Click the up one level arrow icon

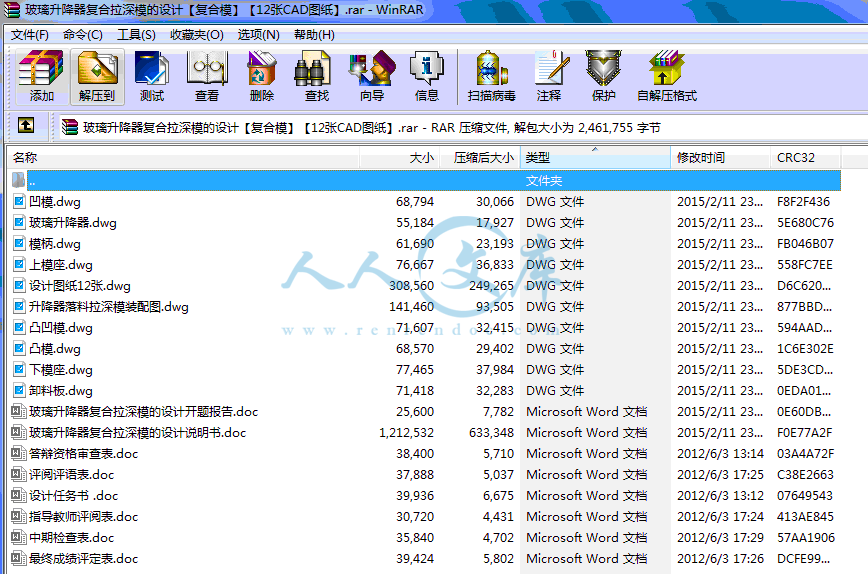tap(25, 126)
